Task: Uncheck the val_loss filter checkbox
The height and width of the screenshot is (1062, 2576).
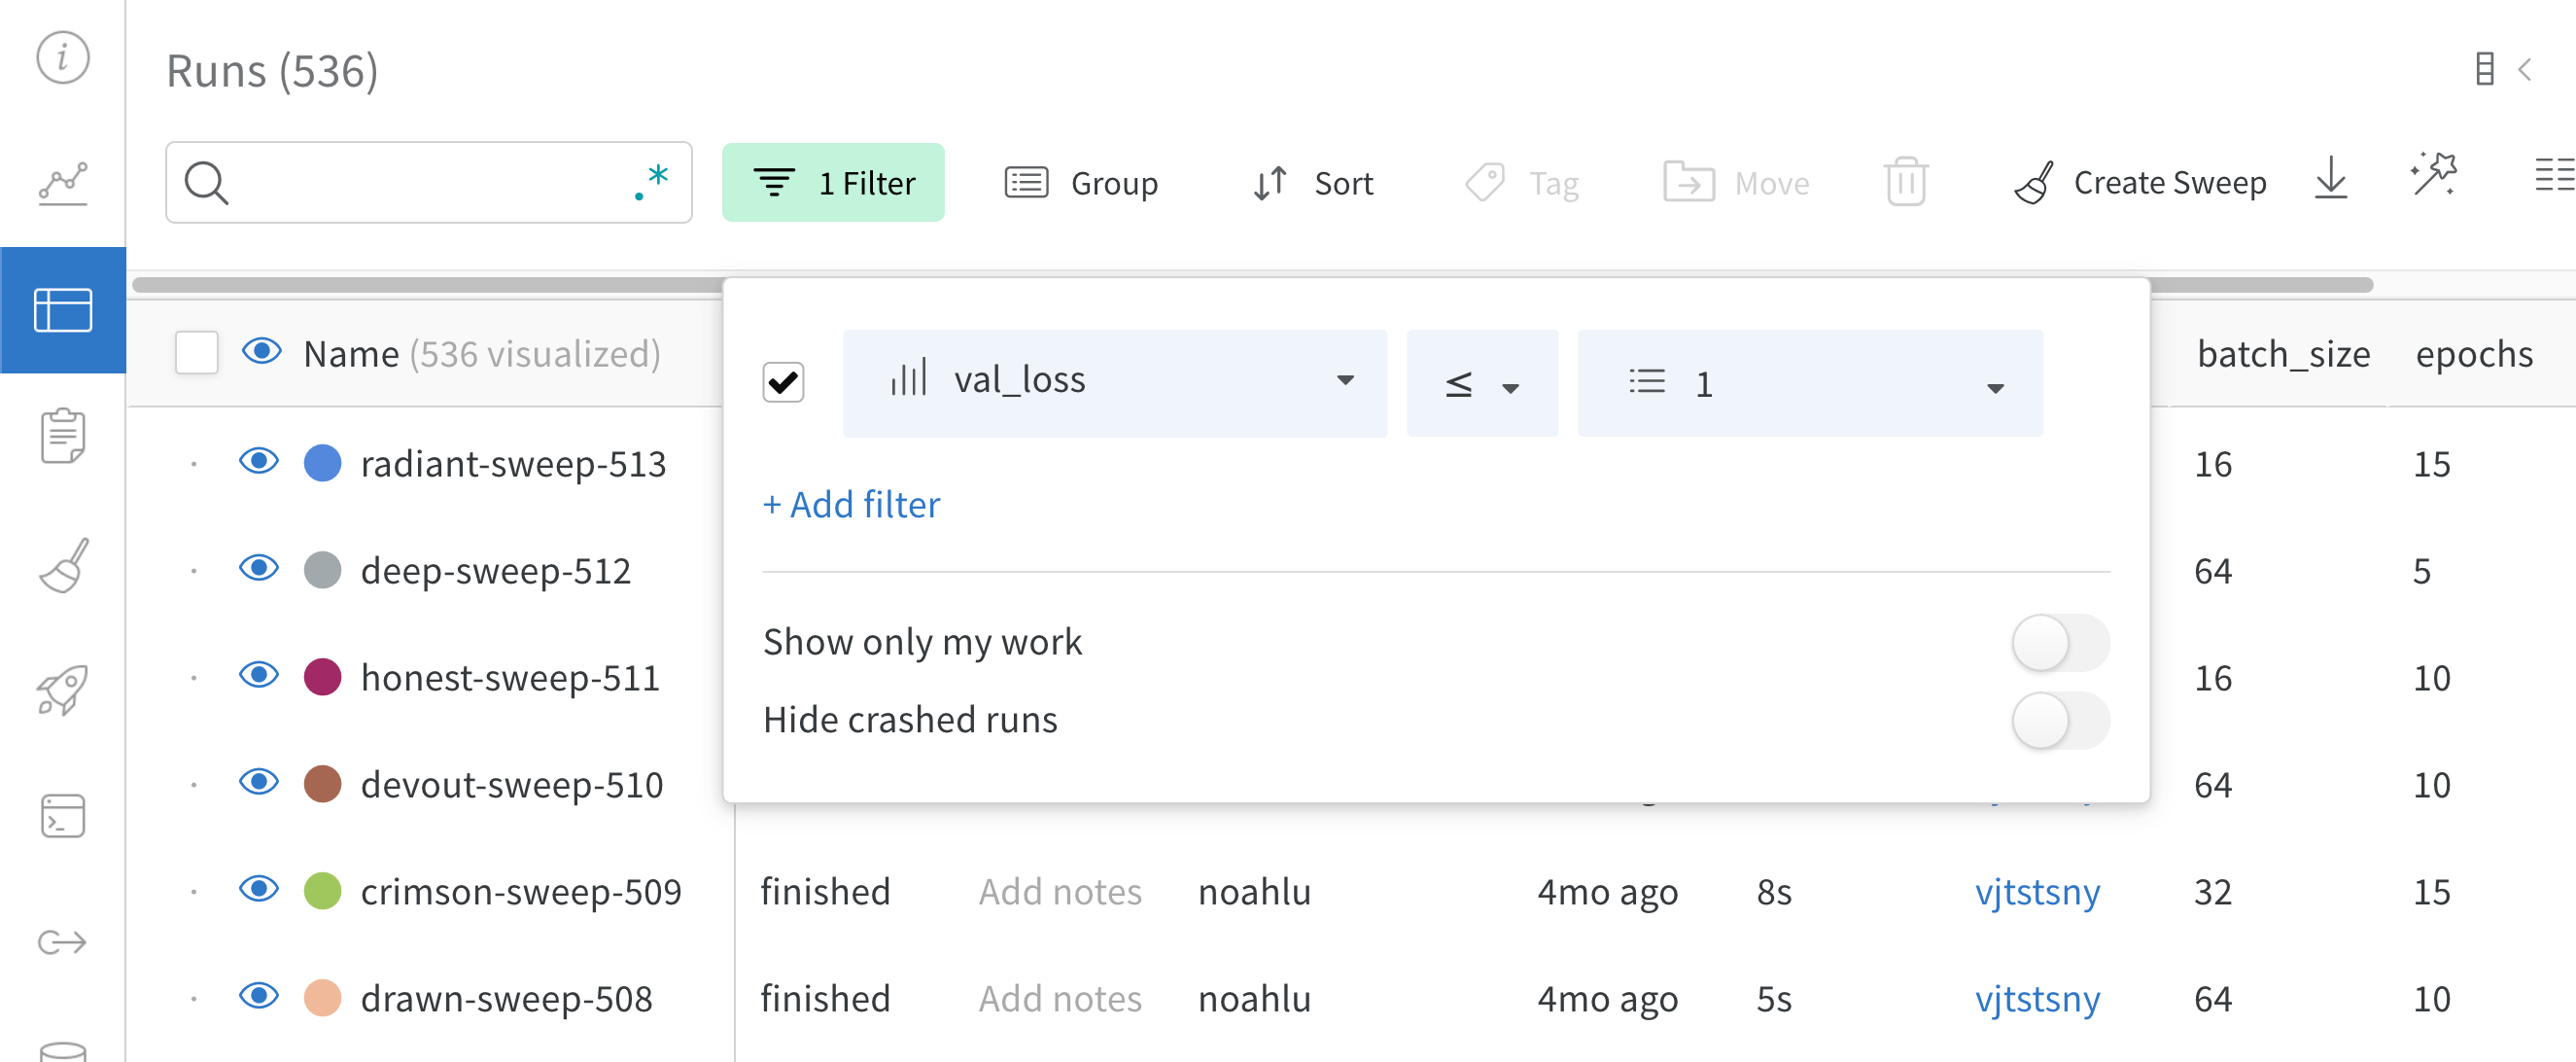Action: [784, 382]
